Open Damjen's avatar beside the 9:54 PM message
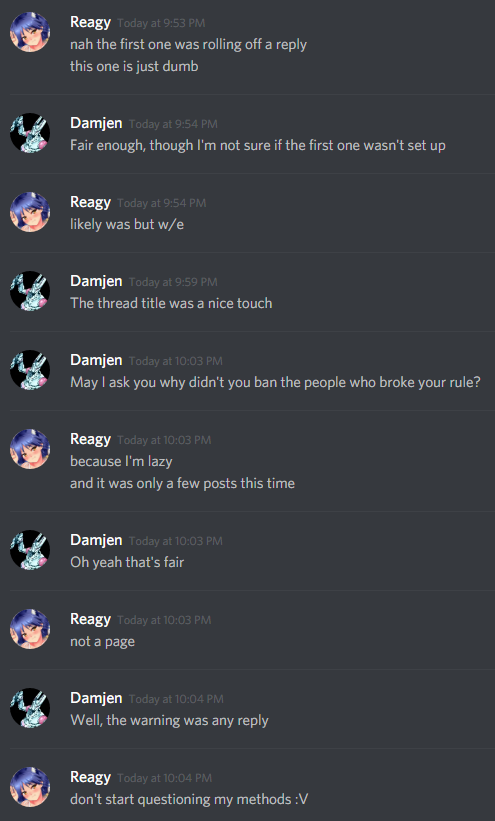495x821 pixels. click(30, 133)
